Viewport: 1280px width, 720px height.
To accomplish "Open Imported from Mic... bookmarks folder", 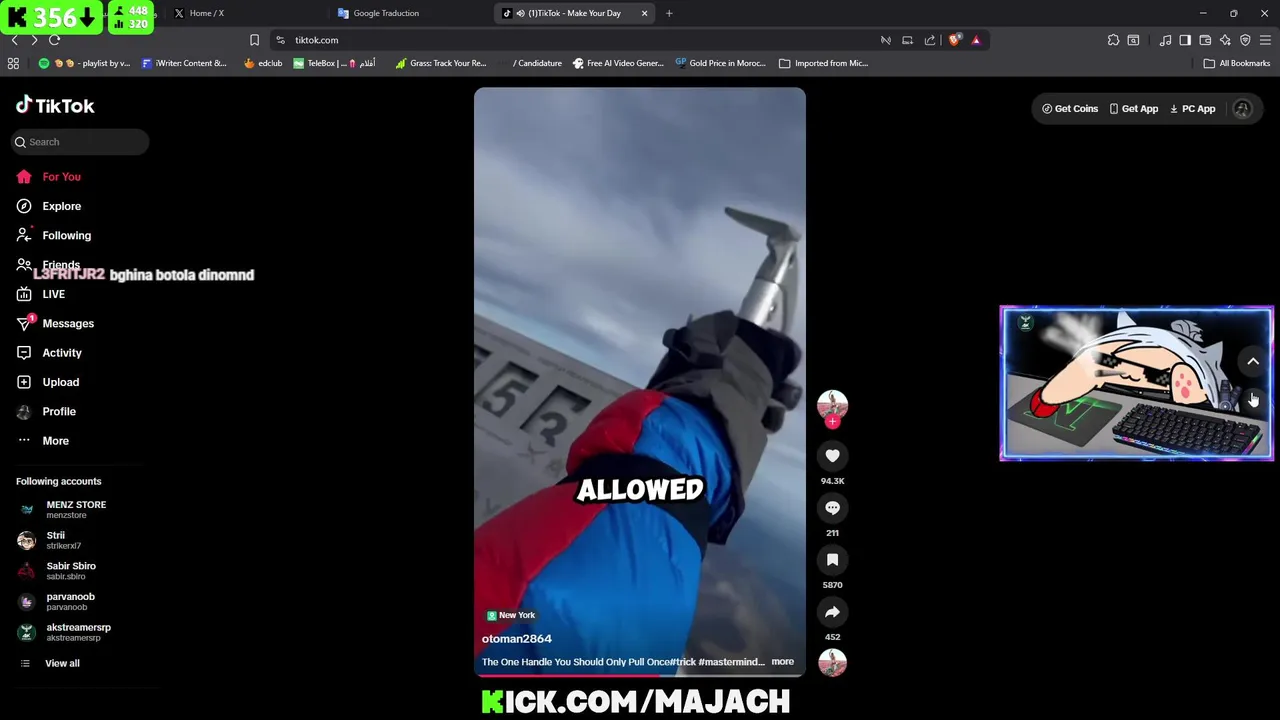I will click(823, 63).
